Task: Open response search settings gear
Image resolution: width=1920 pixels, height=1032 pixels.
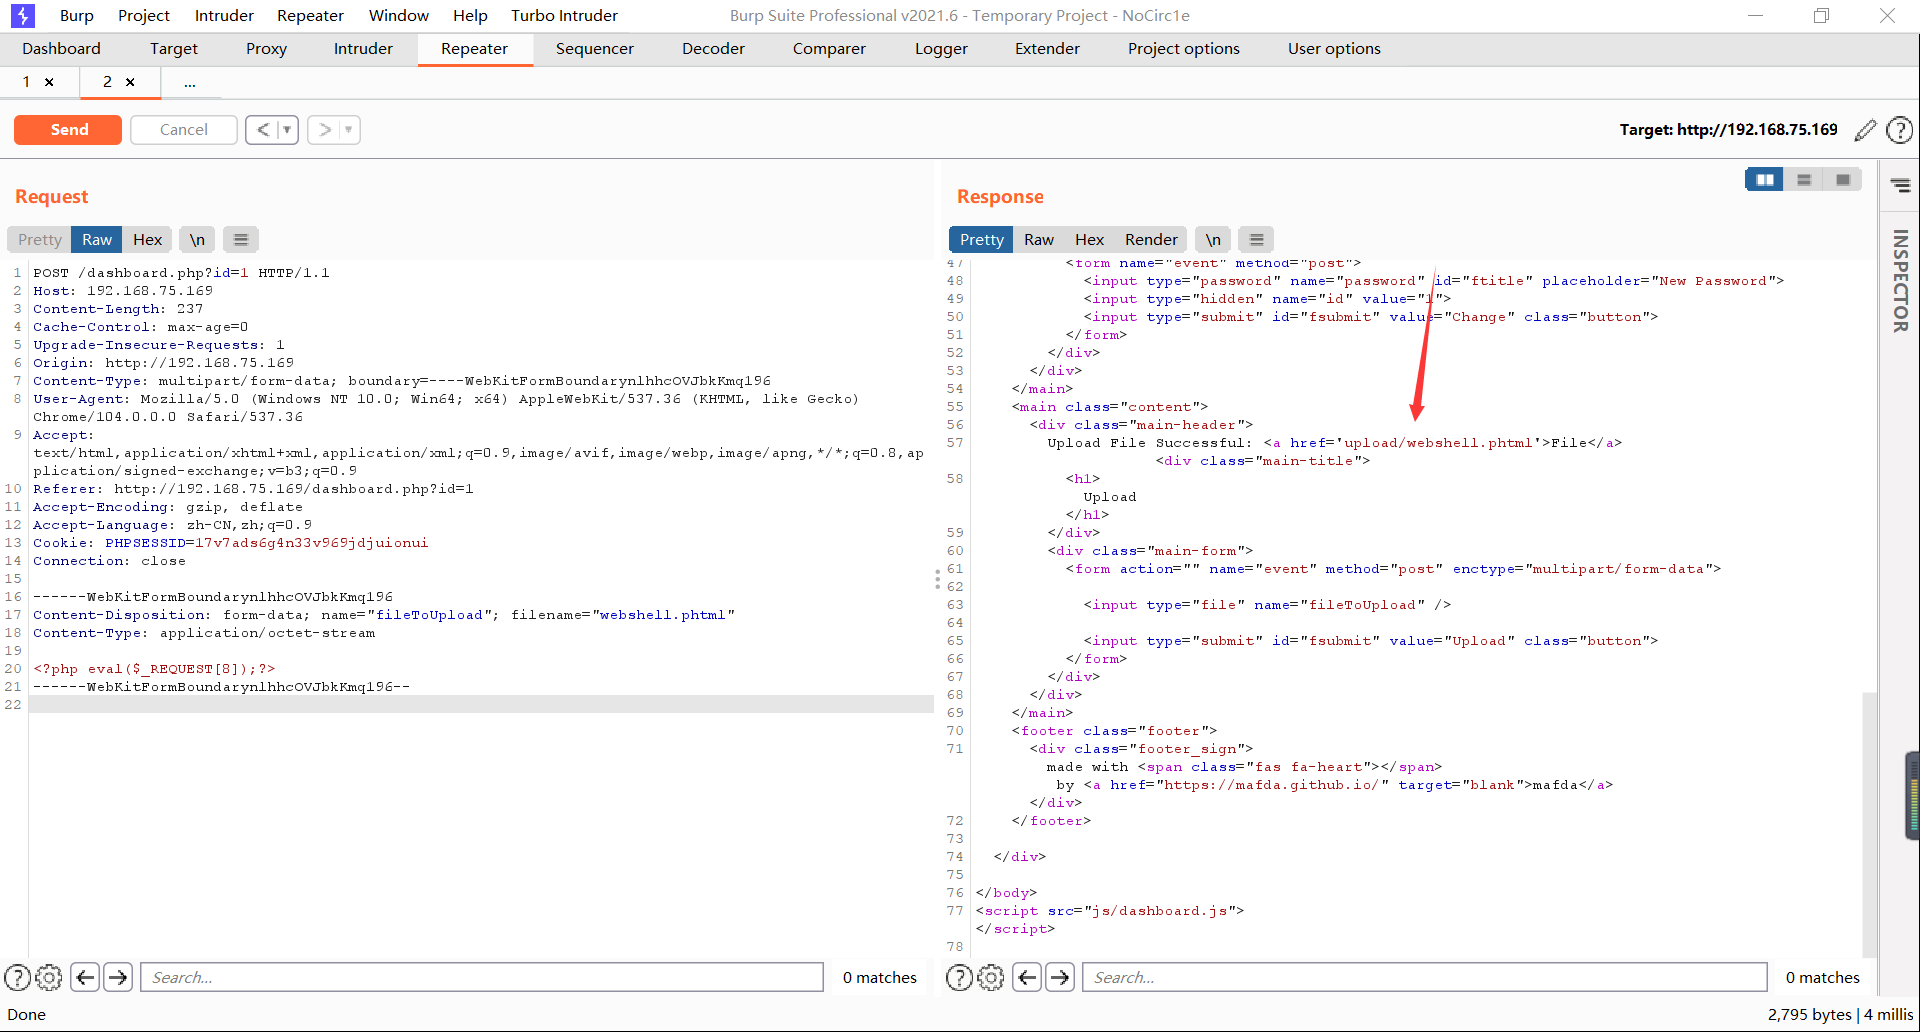Action: [x=991, y=977]
